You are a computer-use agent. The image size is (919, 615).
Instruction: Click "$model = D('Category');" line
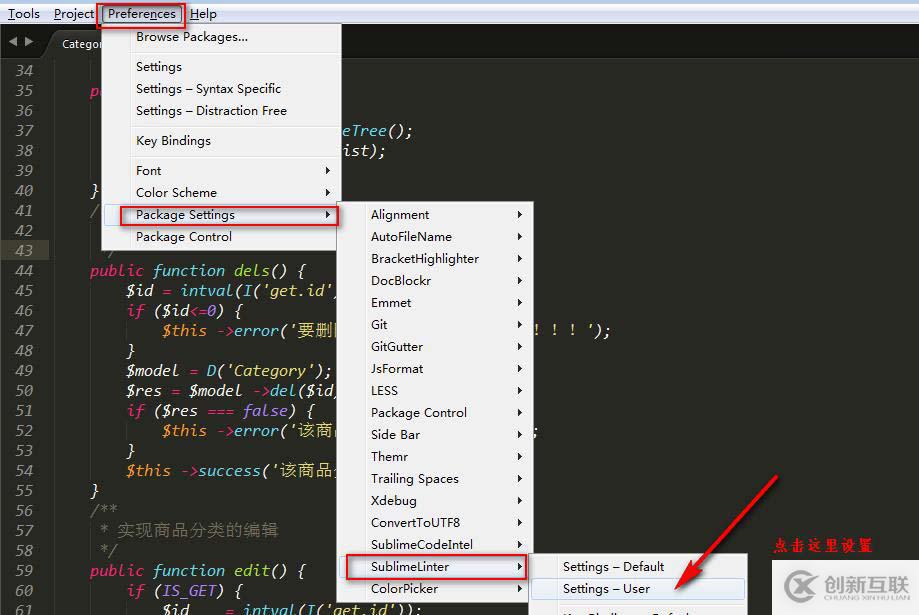click(x=229, y=371)
